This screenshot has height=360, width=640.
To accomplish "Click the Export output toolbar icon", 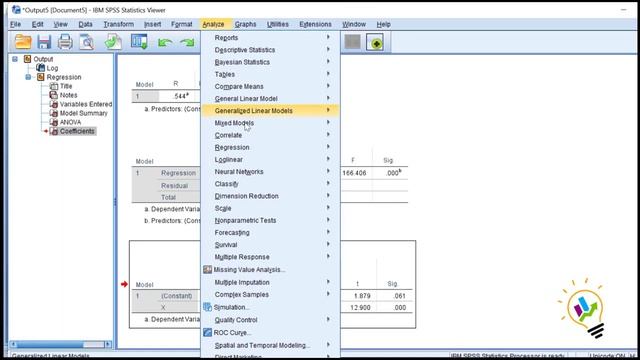I will click(x=113, y=42).
